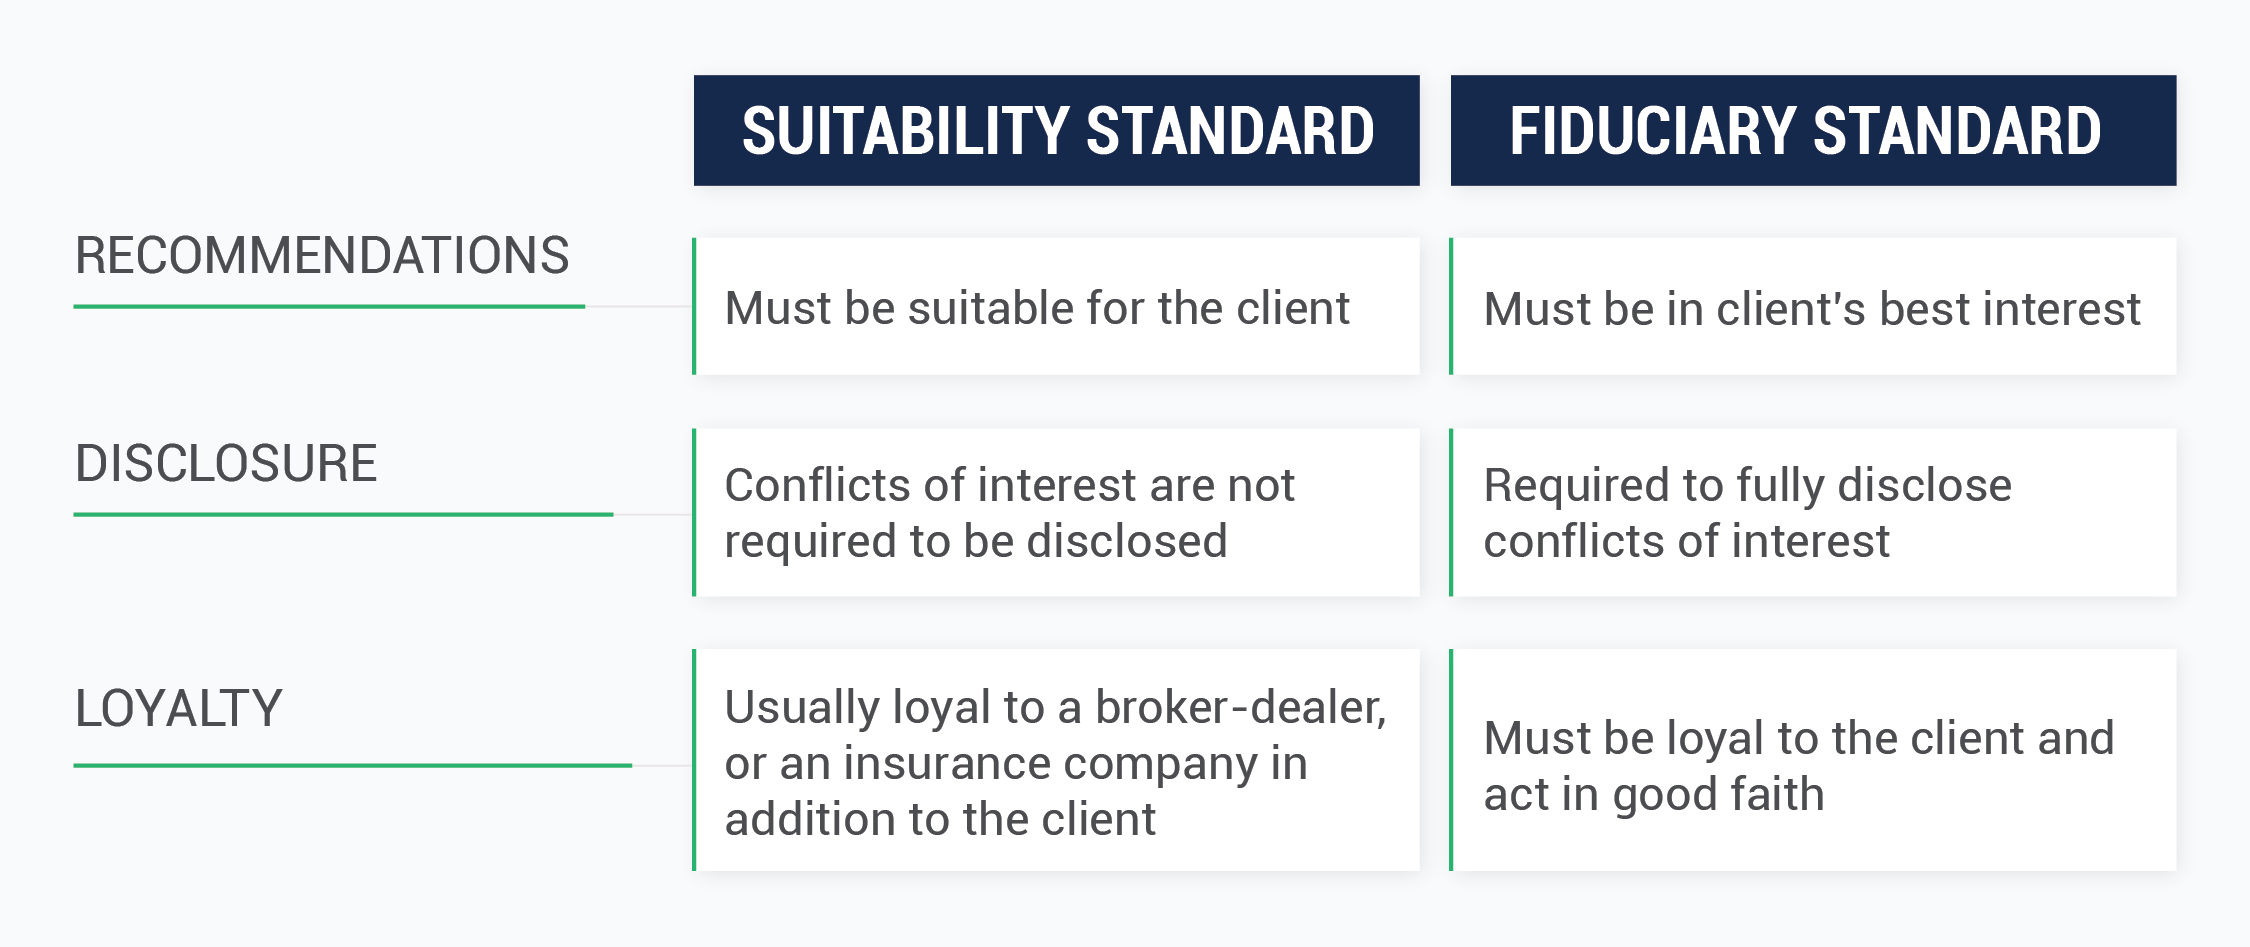Viewport: 2250px width, 947px height.
Task: Select the RECOMMENDATIONS row label
Action: [322, 255]
